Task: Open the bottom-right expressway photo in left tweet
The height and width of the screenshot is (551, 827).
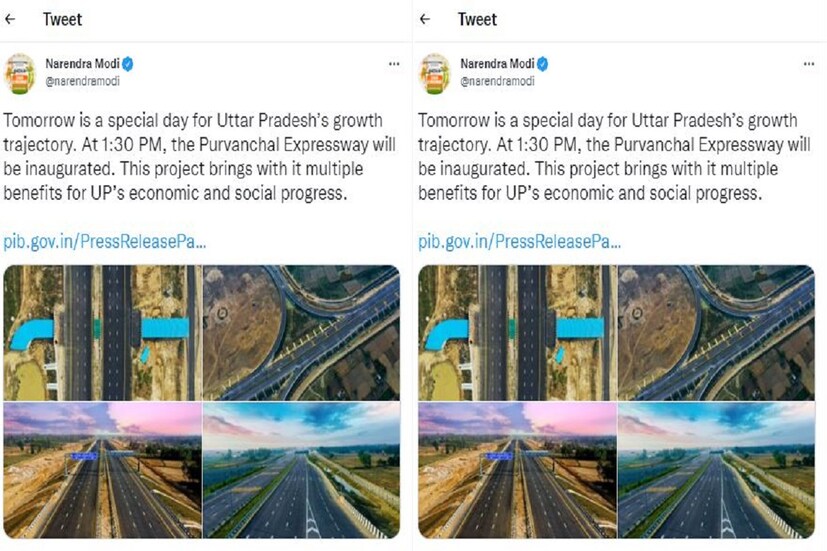Action: click(x=301, y=469)
